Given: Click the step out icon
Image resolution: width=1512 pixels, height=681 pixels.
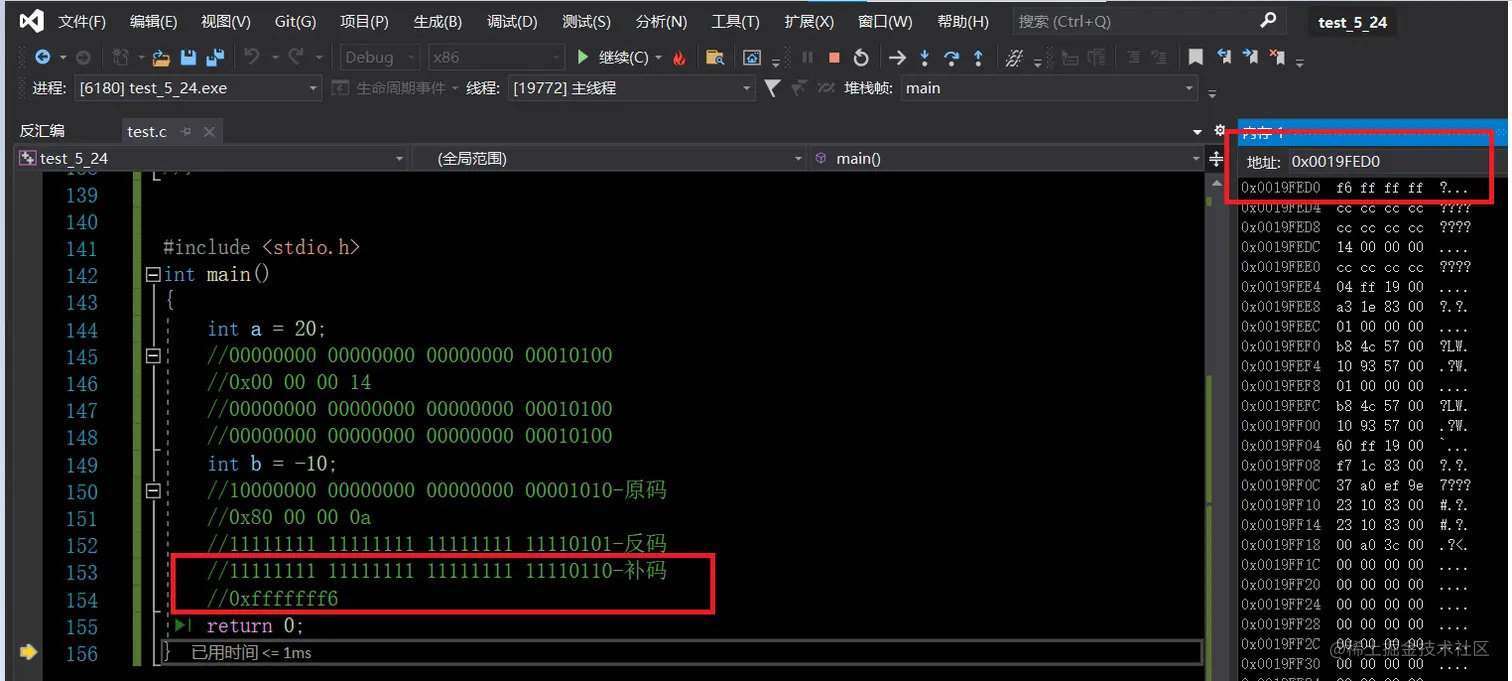Looking at the screenshot, I should point(978,58).
